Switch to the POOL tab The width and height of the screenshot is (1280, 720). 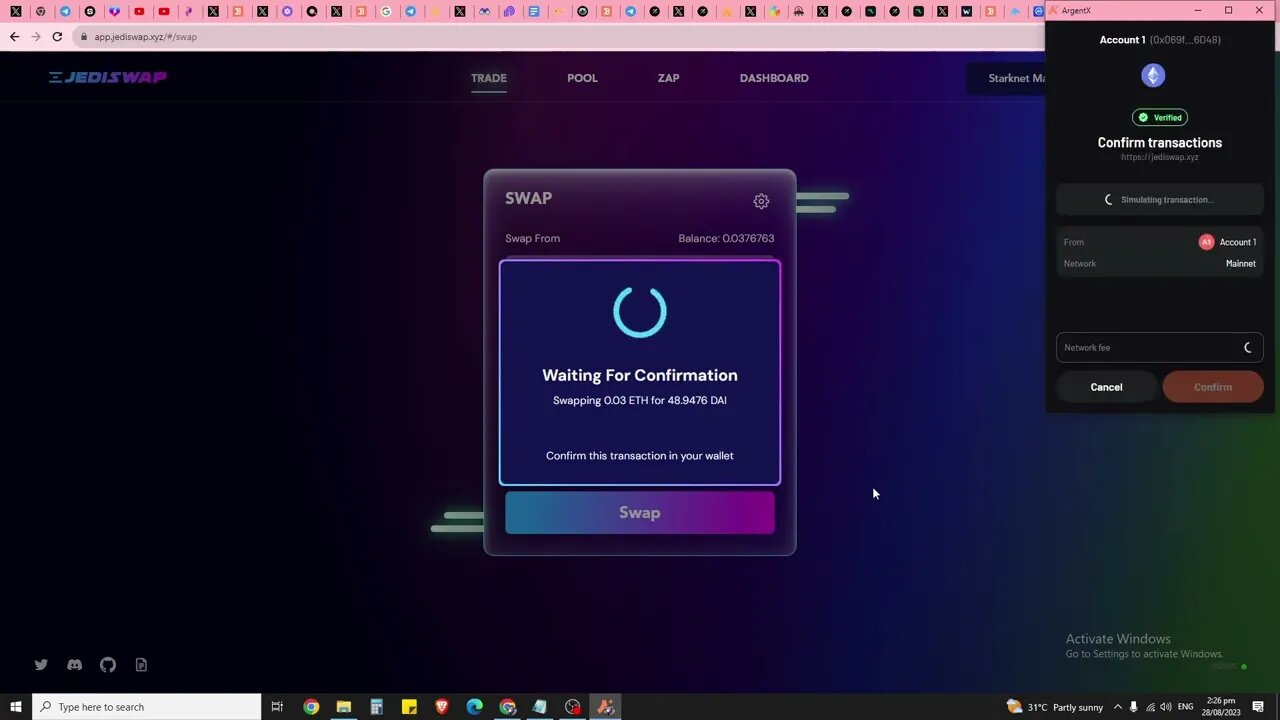tap(582, 78)
